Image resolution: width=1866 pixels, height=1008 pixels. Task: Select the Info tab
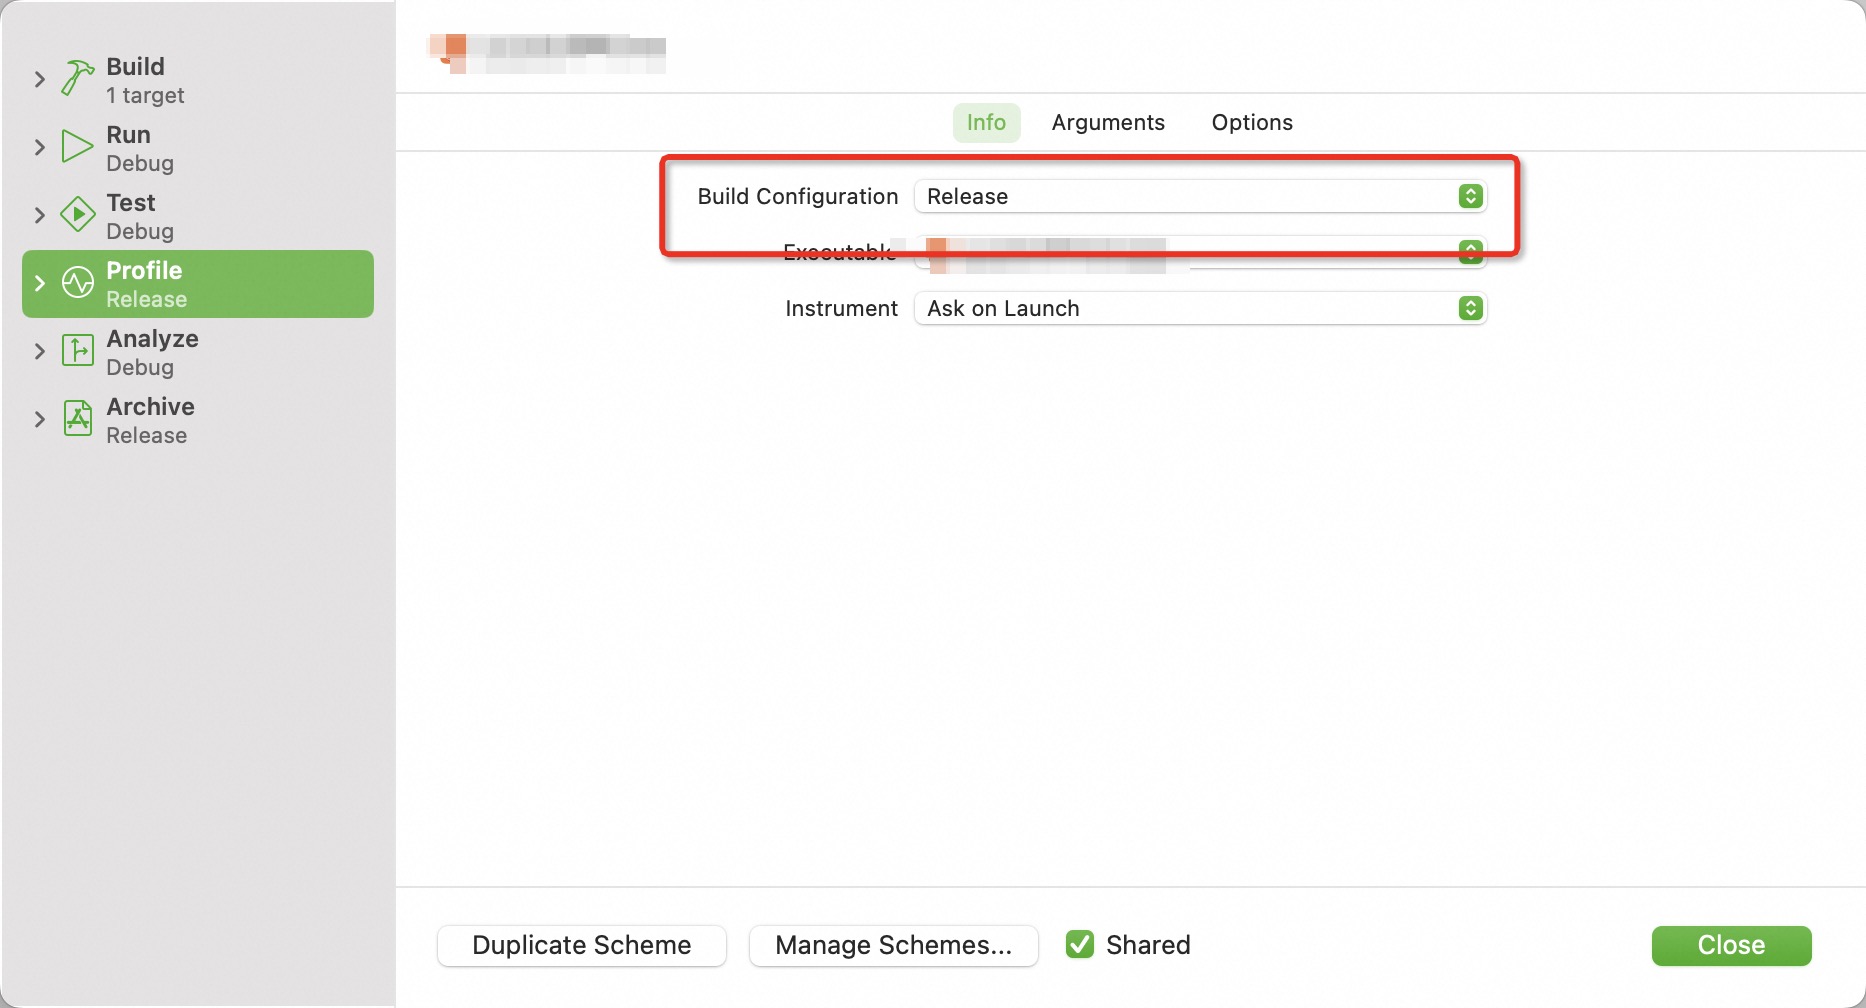click(986, 122)
